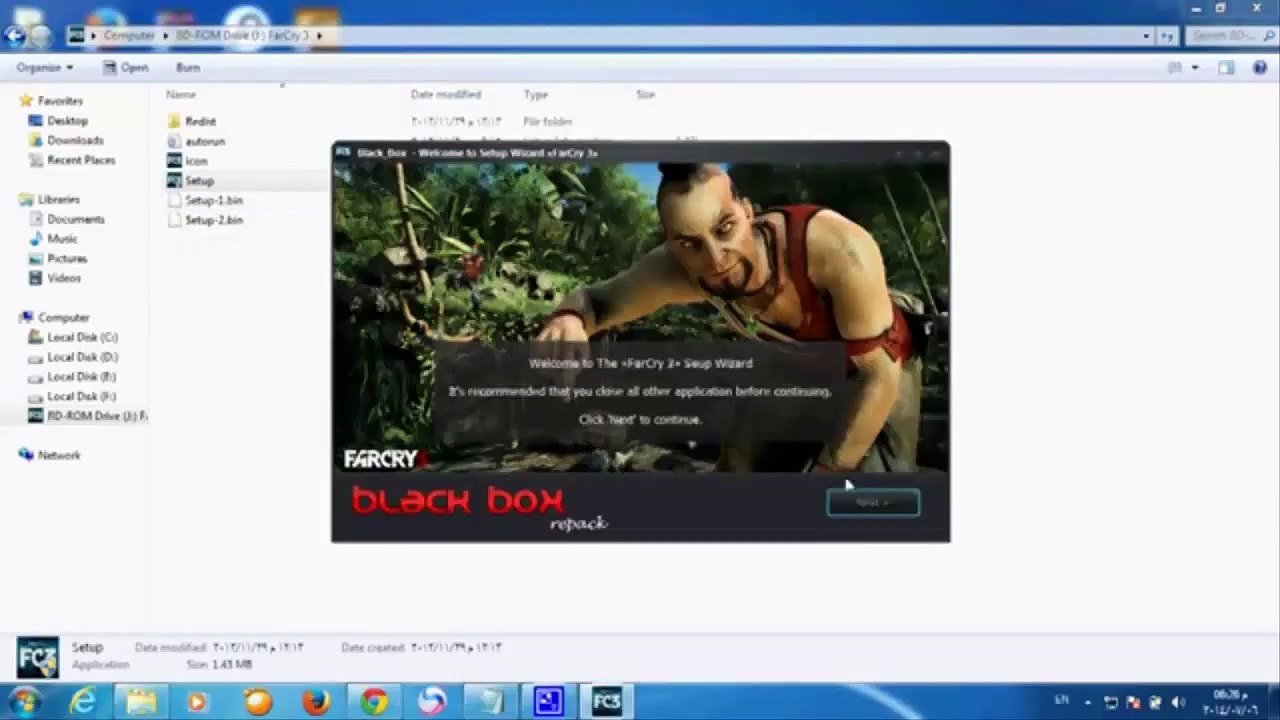Select the Redist folder

click(x=200, y=121)
